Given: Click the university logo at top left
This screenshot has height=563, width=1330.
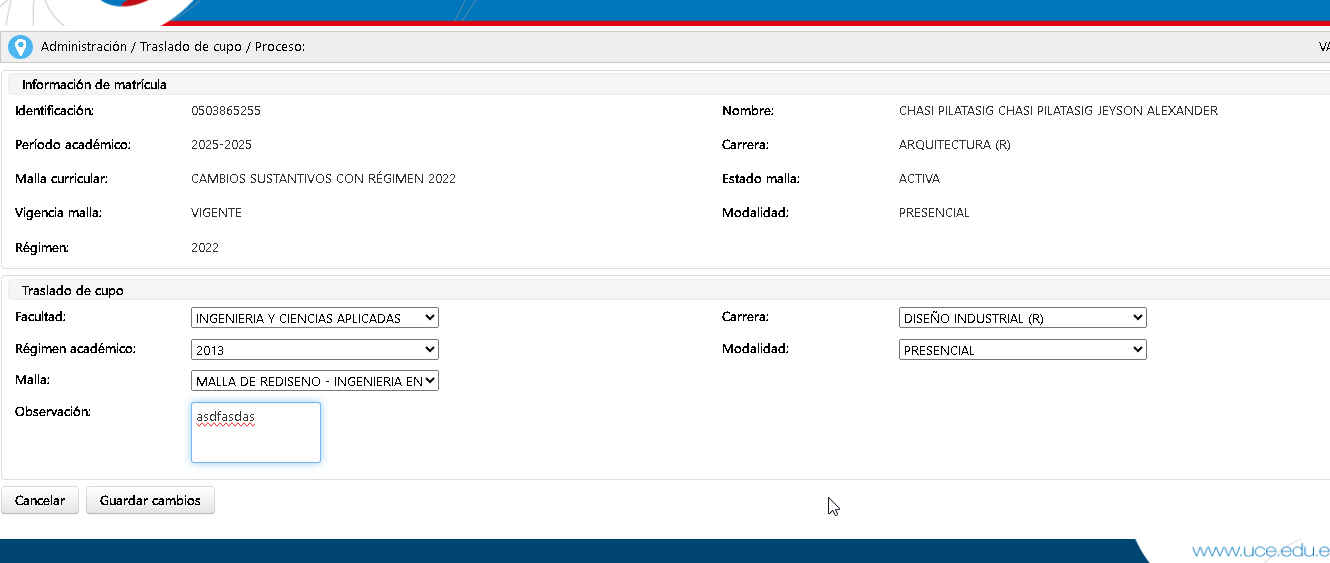Looking at the screenshot, I should [x=130, y=6].
